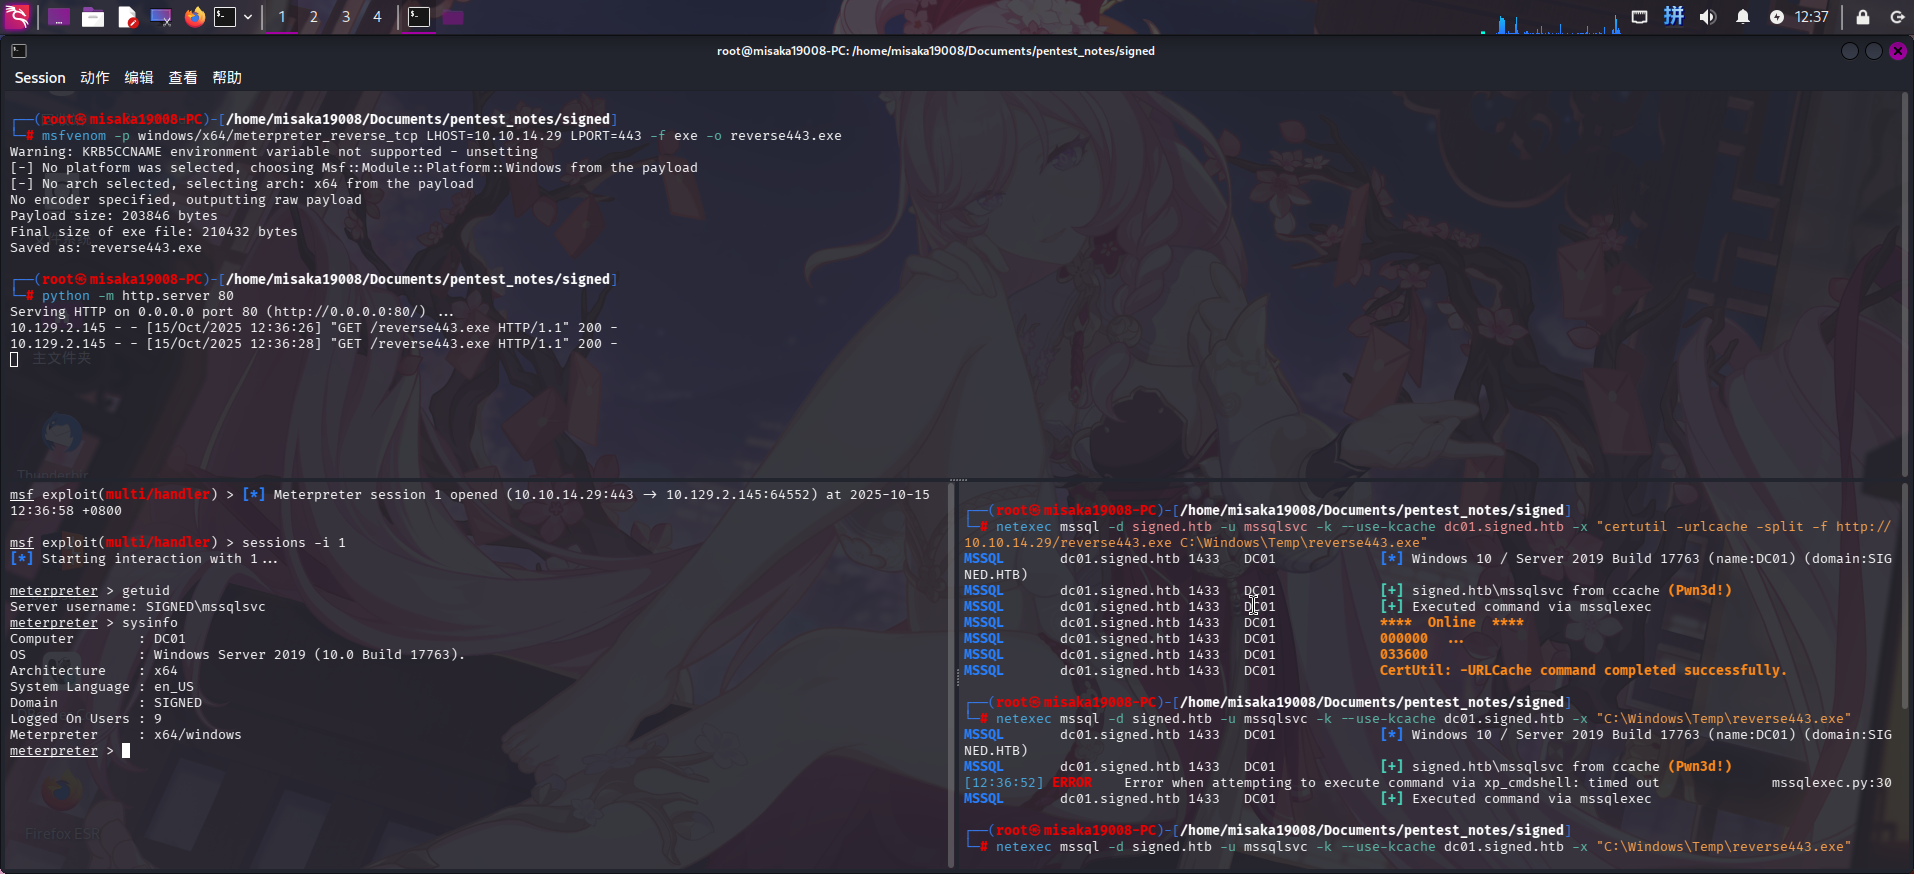Switch to workspace 3
Screen dimensions: 1914x874
point(346,17)
